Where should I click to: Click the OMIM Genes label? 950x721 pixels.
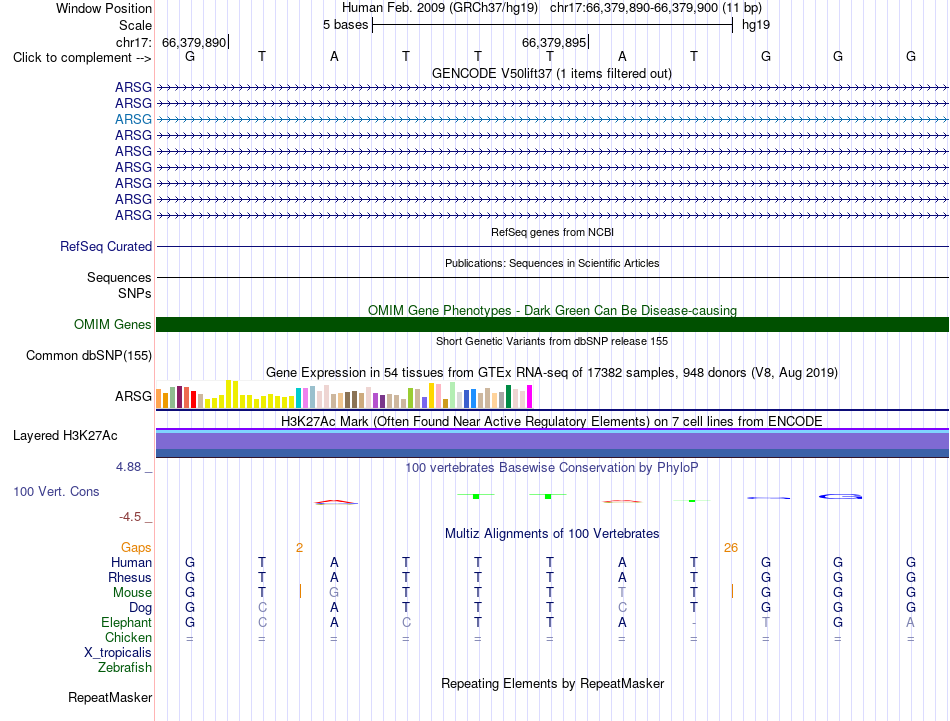pos(112,324)
